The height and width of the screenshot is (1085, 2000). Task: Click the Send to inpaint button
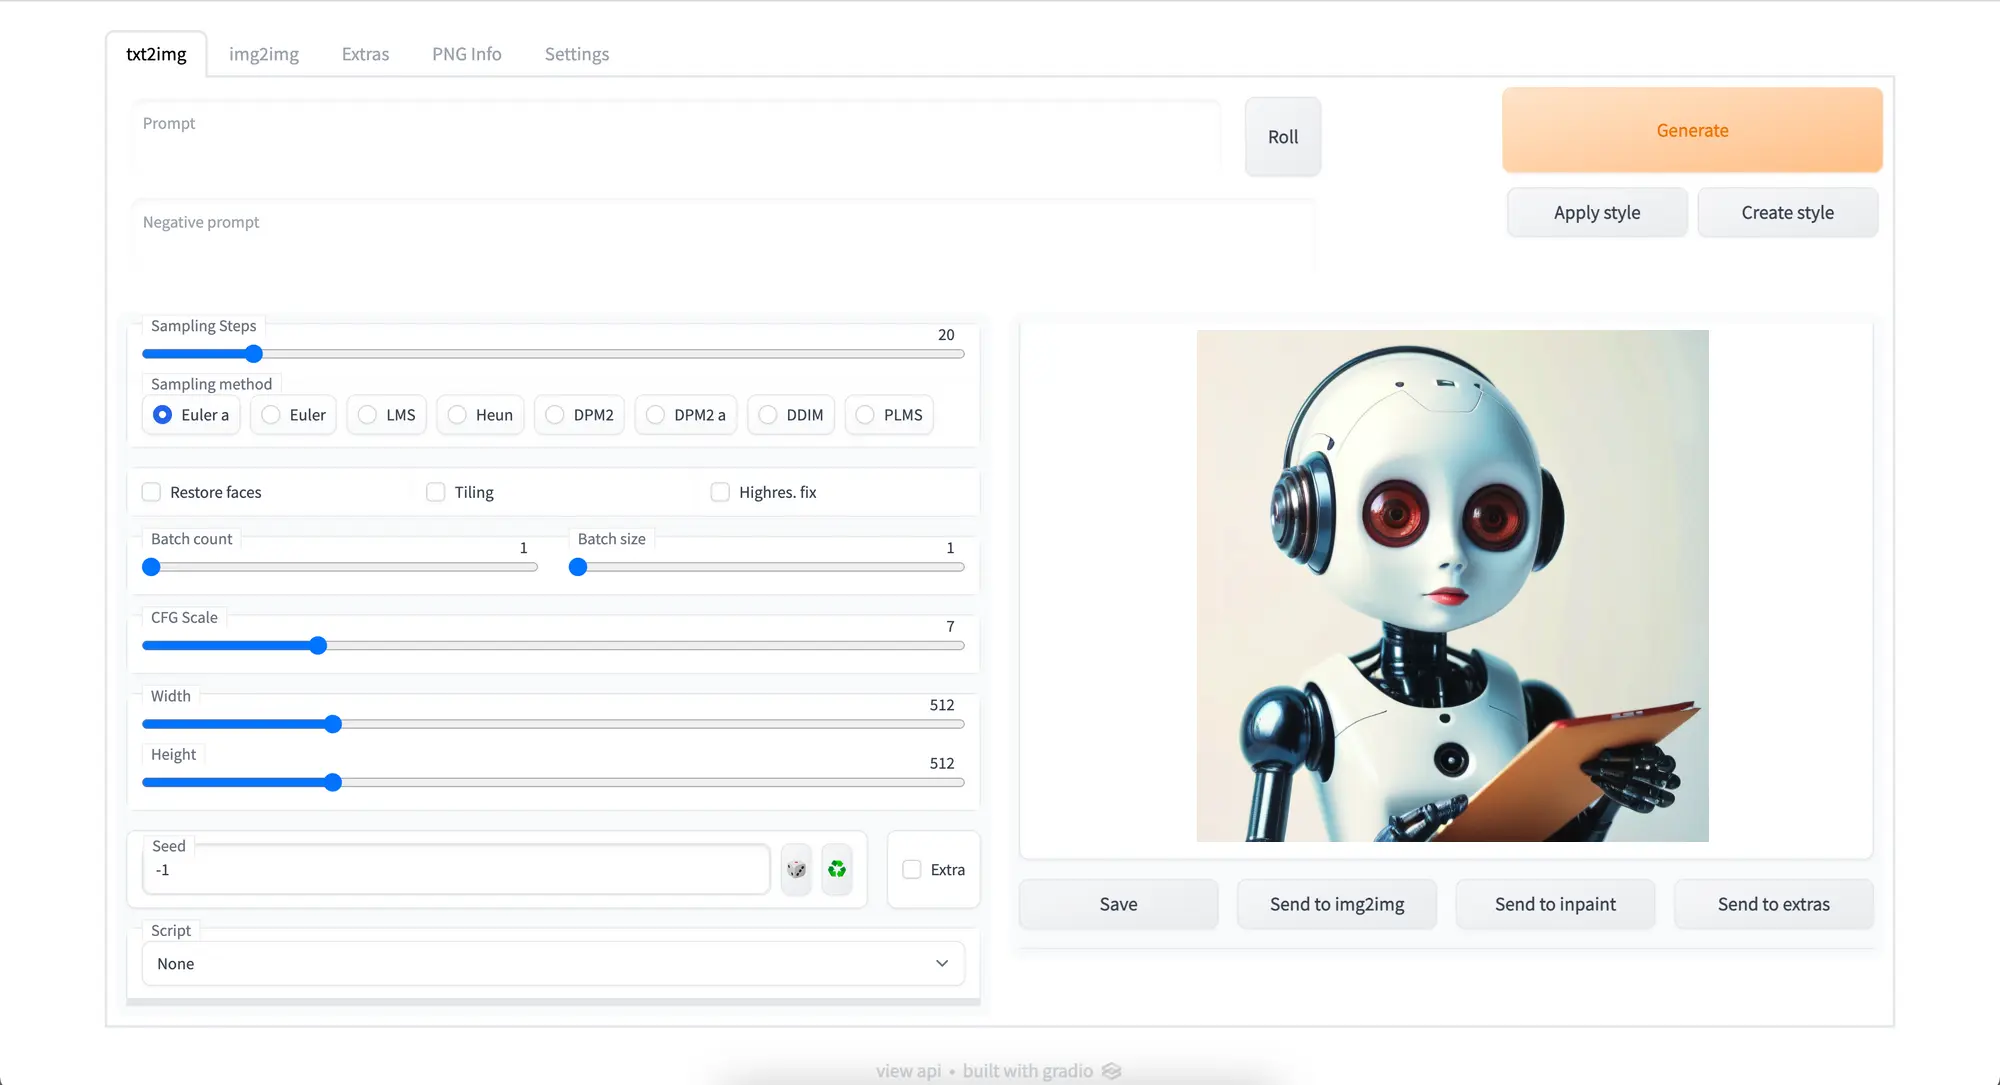(1555, 904)
